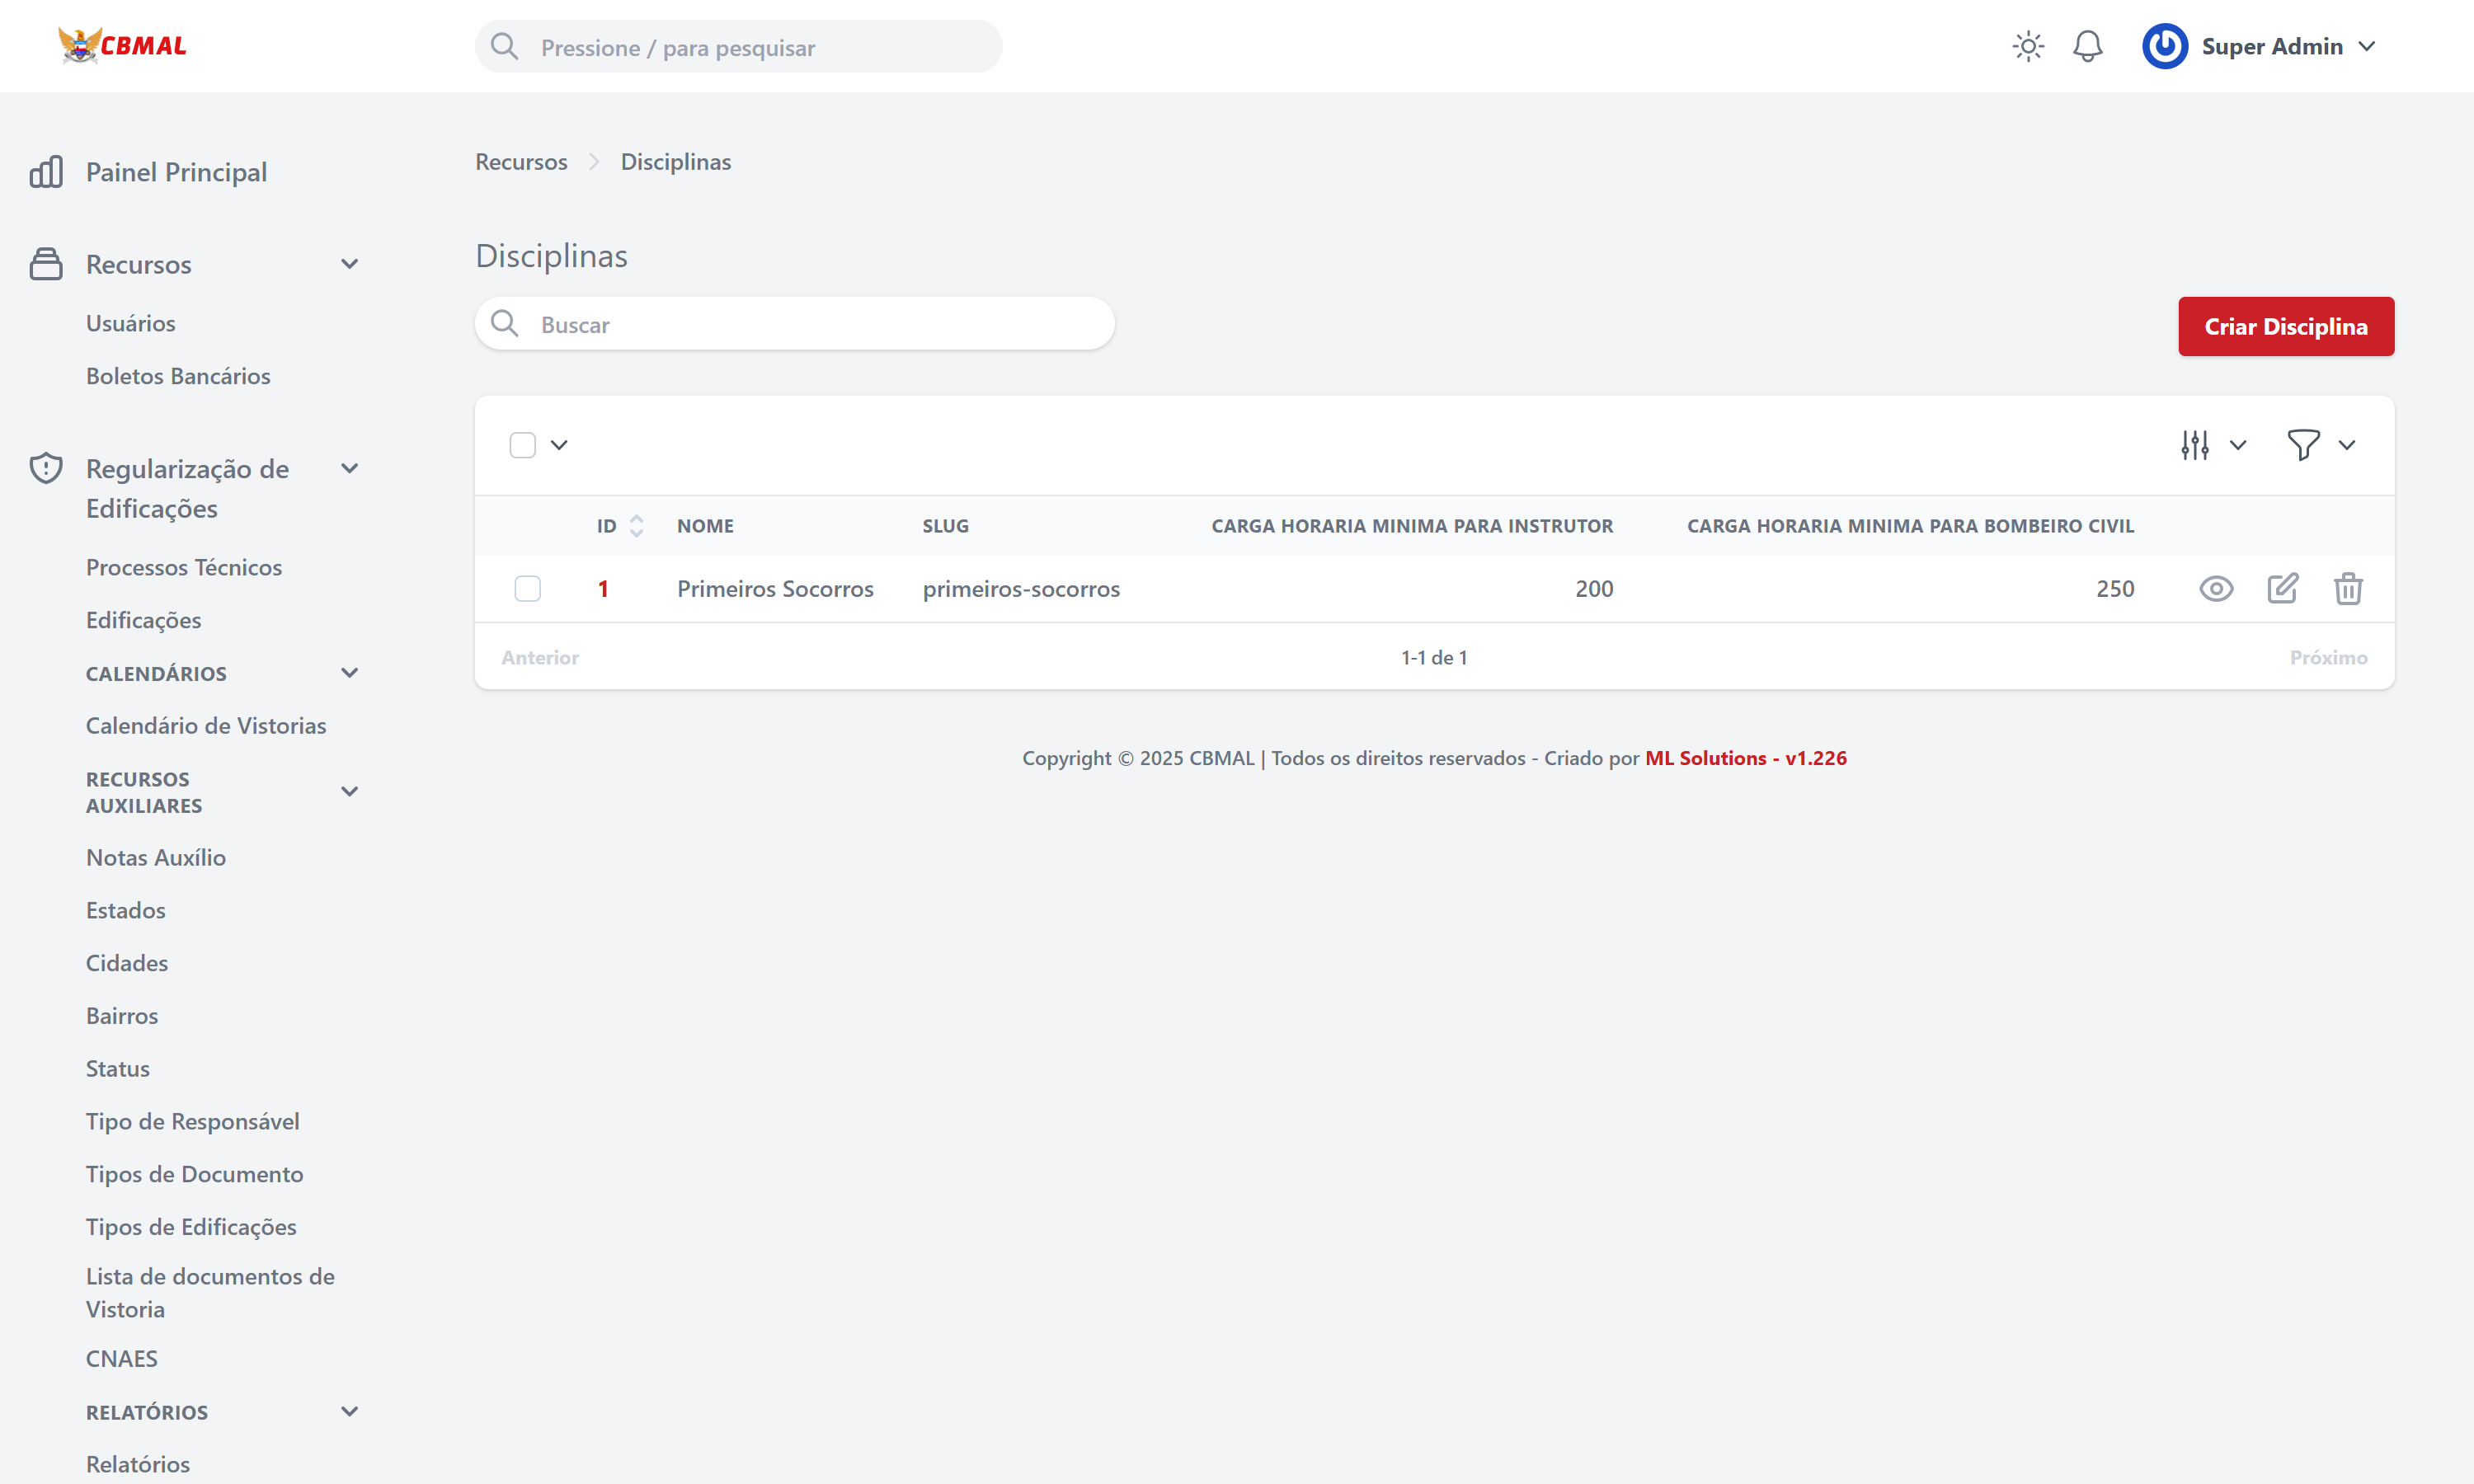
Task: Click the CBMAL logo
Action: click(122, 45)
